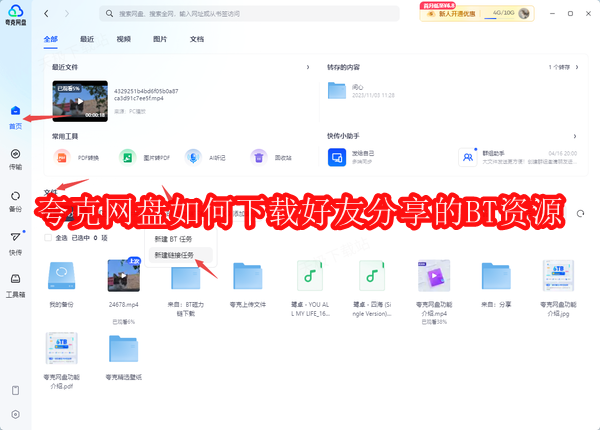Expand the 转存的内容 section arrow
Image resolution: width=600 pixels, height=430 pixels.
pos(577,67)
